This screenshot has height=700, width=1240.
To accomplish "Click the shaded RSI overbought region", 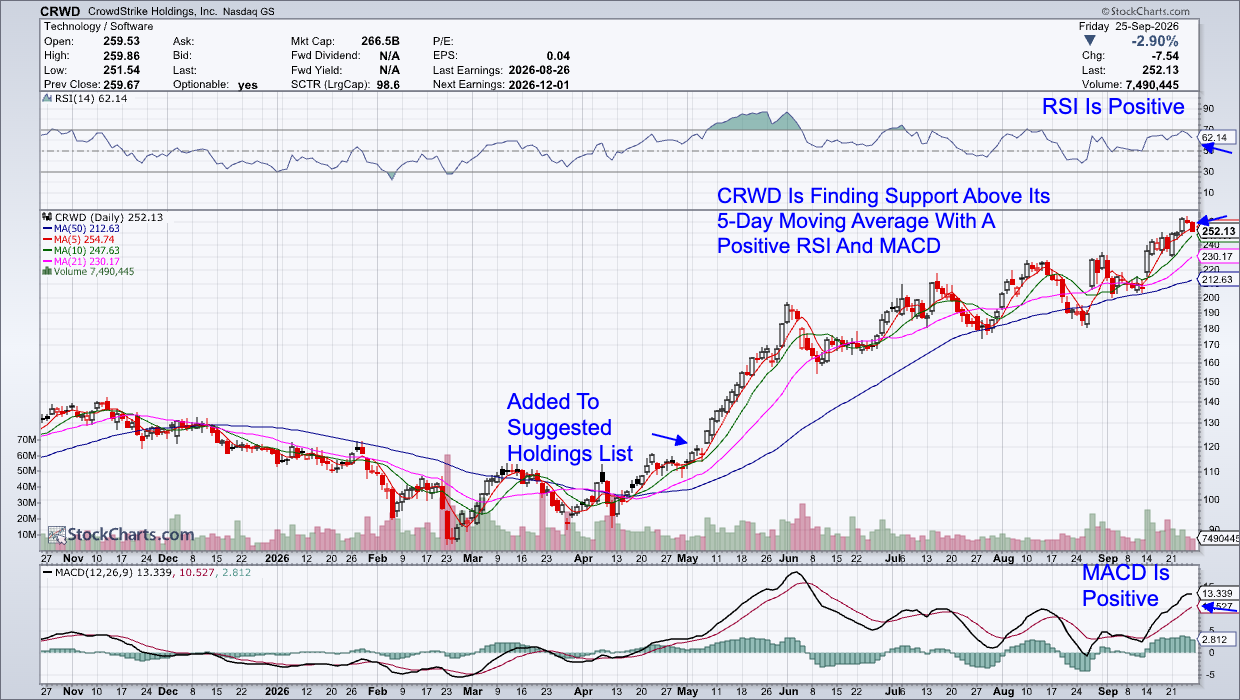I will (x=758, y=121).
